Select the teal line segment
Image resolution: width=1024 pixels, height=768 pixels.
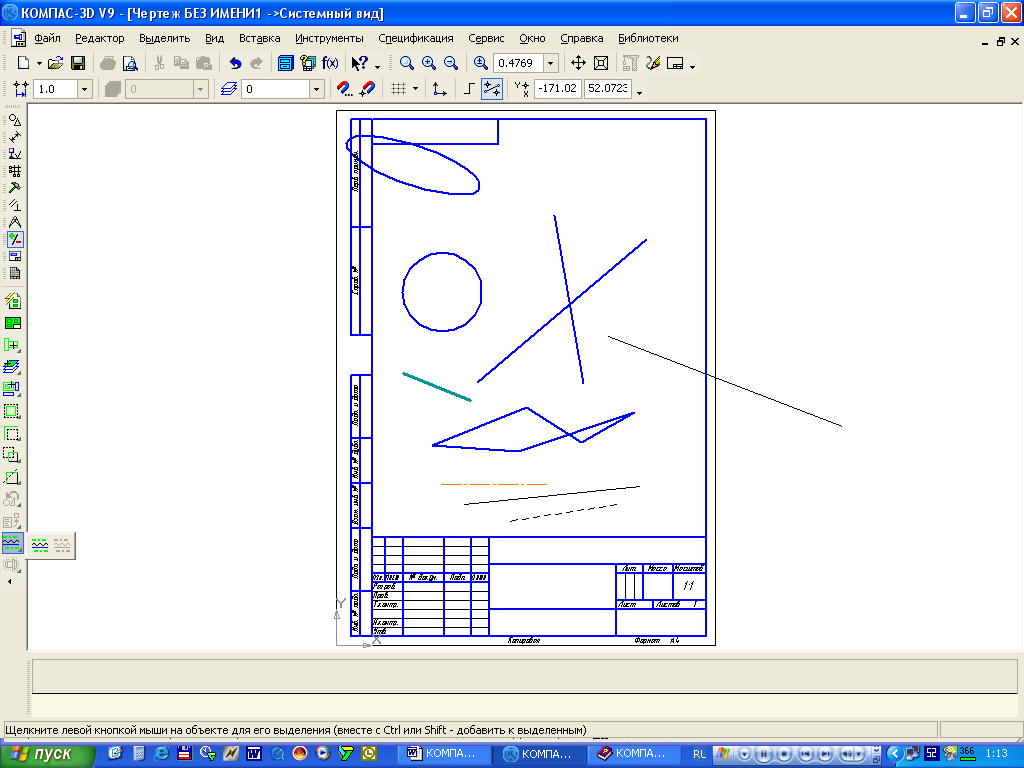437,387
